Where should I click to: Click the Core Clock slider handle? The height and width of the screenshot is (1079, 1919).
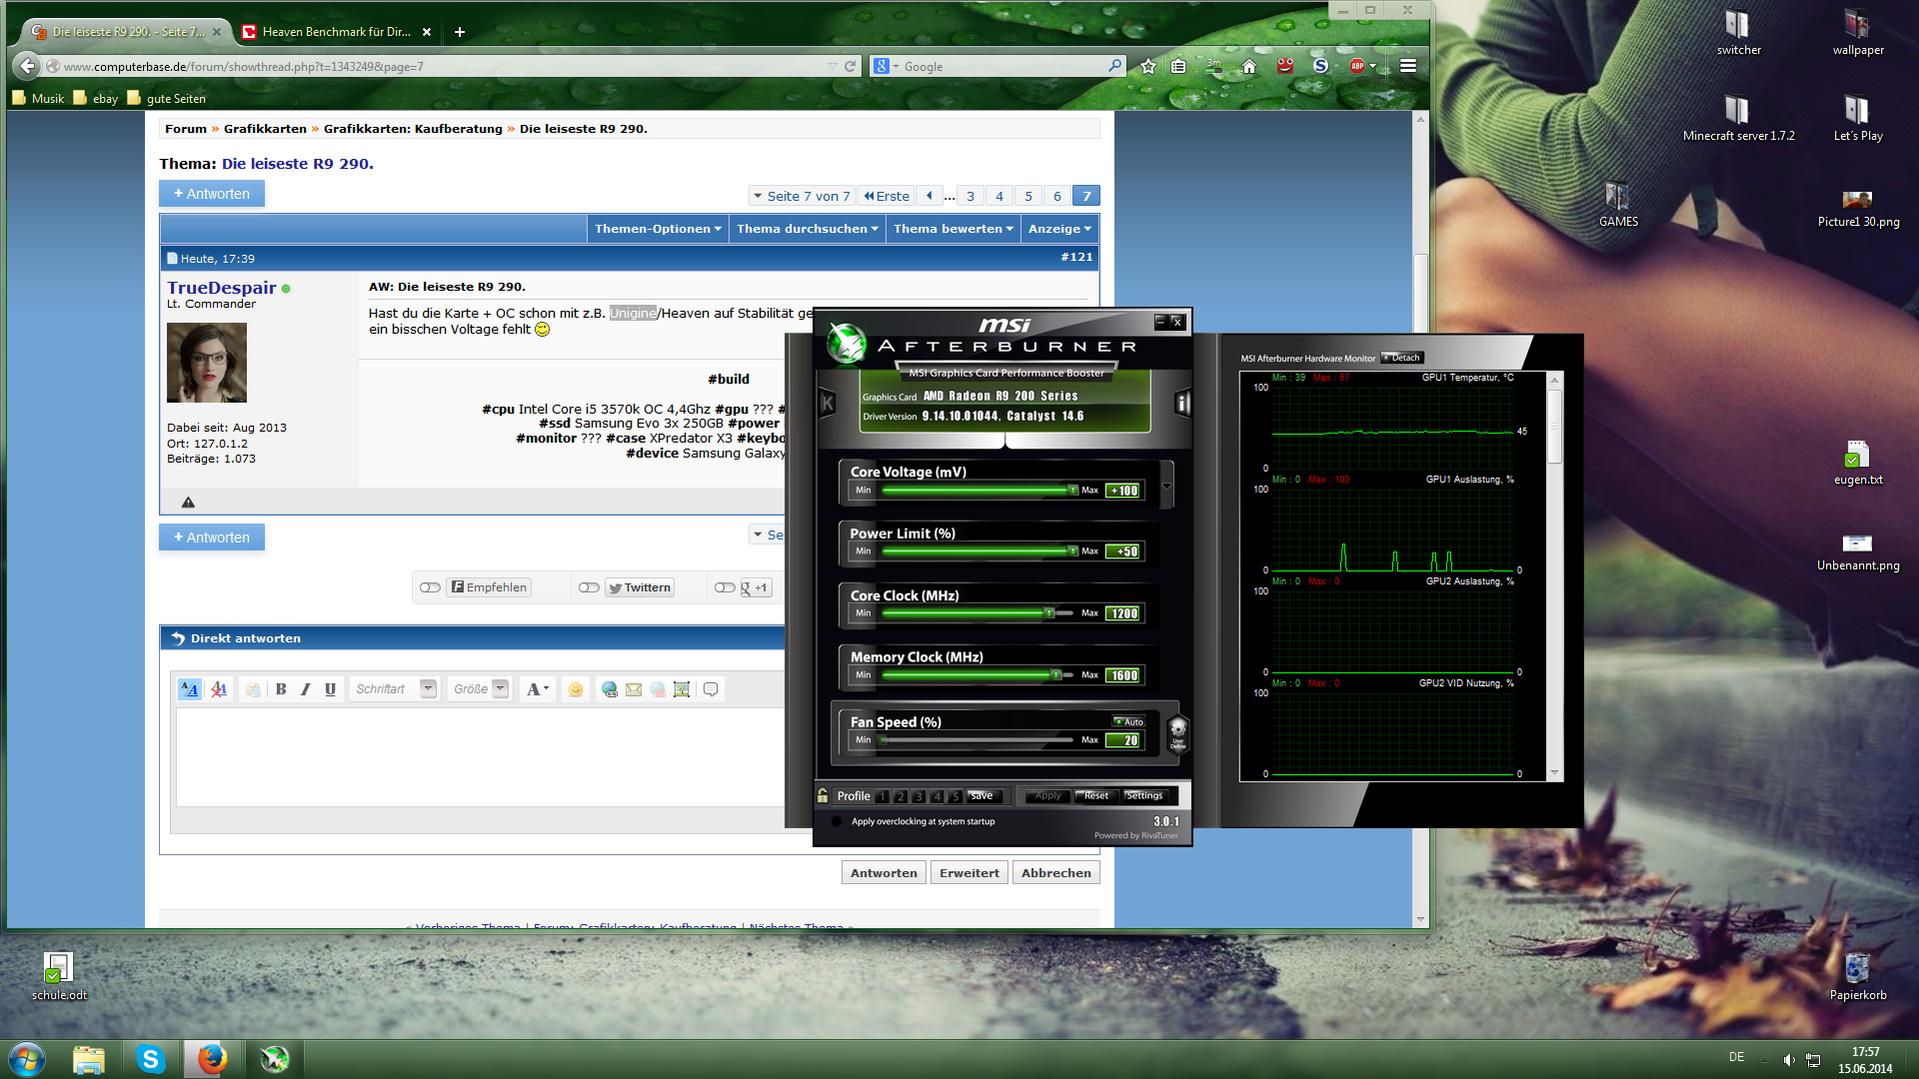click(1049, 613)
